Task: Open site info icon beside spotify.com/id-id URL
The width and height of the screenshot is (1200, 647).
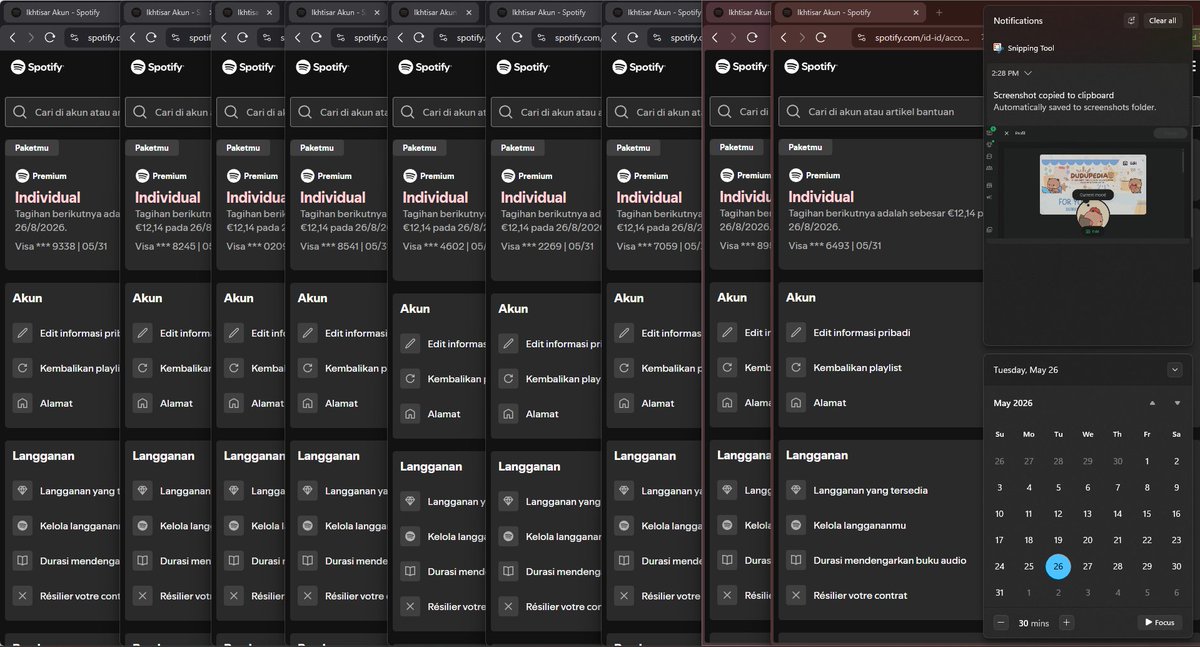Action: pos(863,37)
